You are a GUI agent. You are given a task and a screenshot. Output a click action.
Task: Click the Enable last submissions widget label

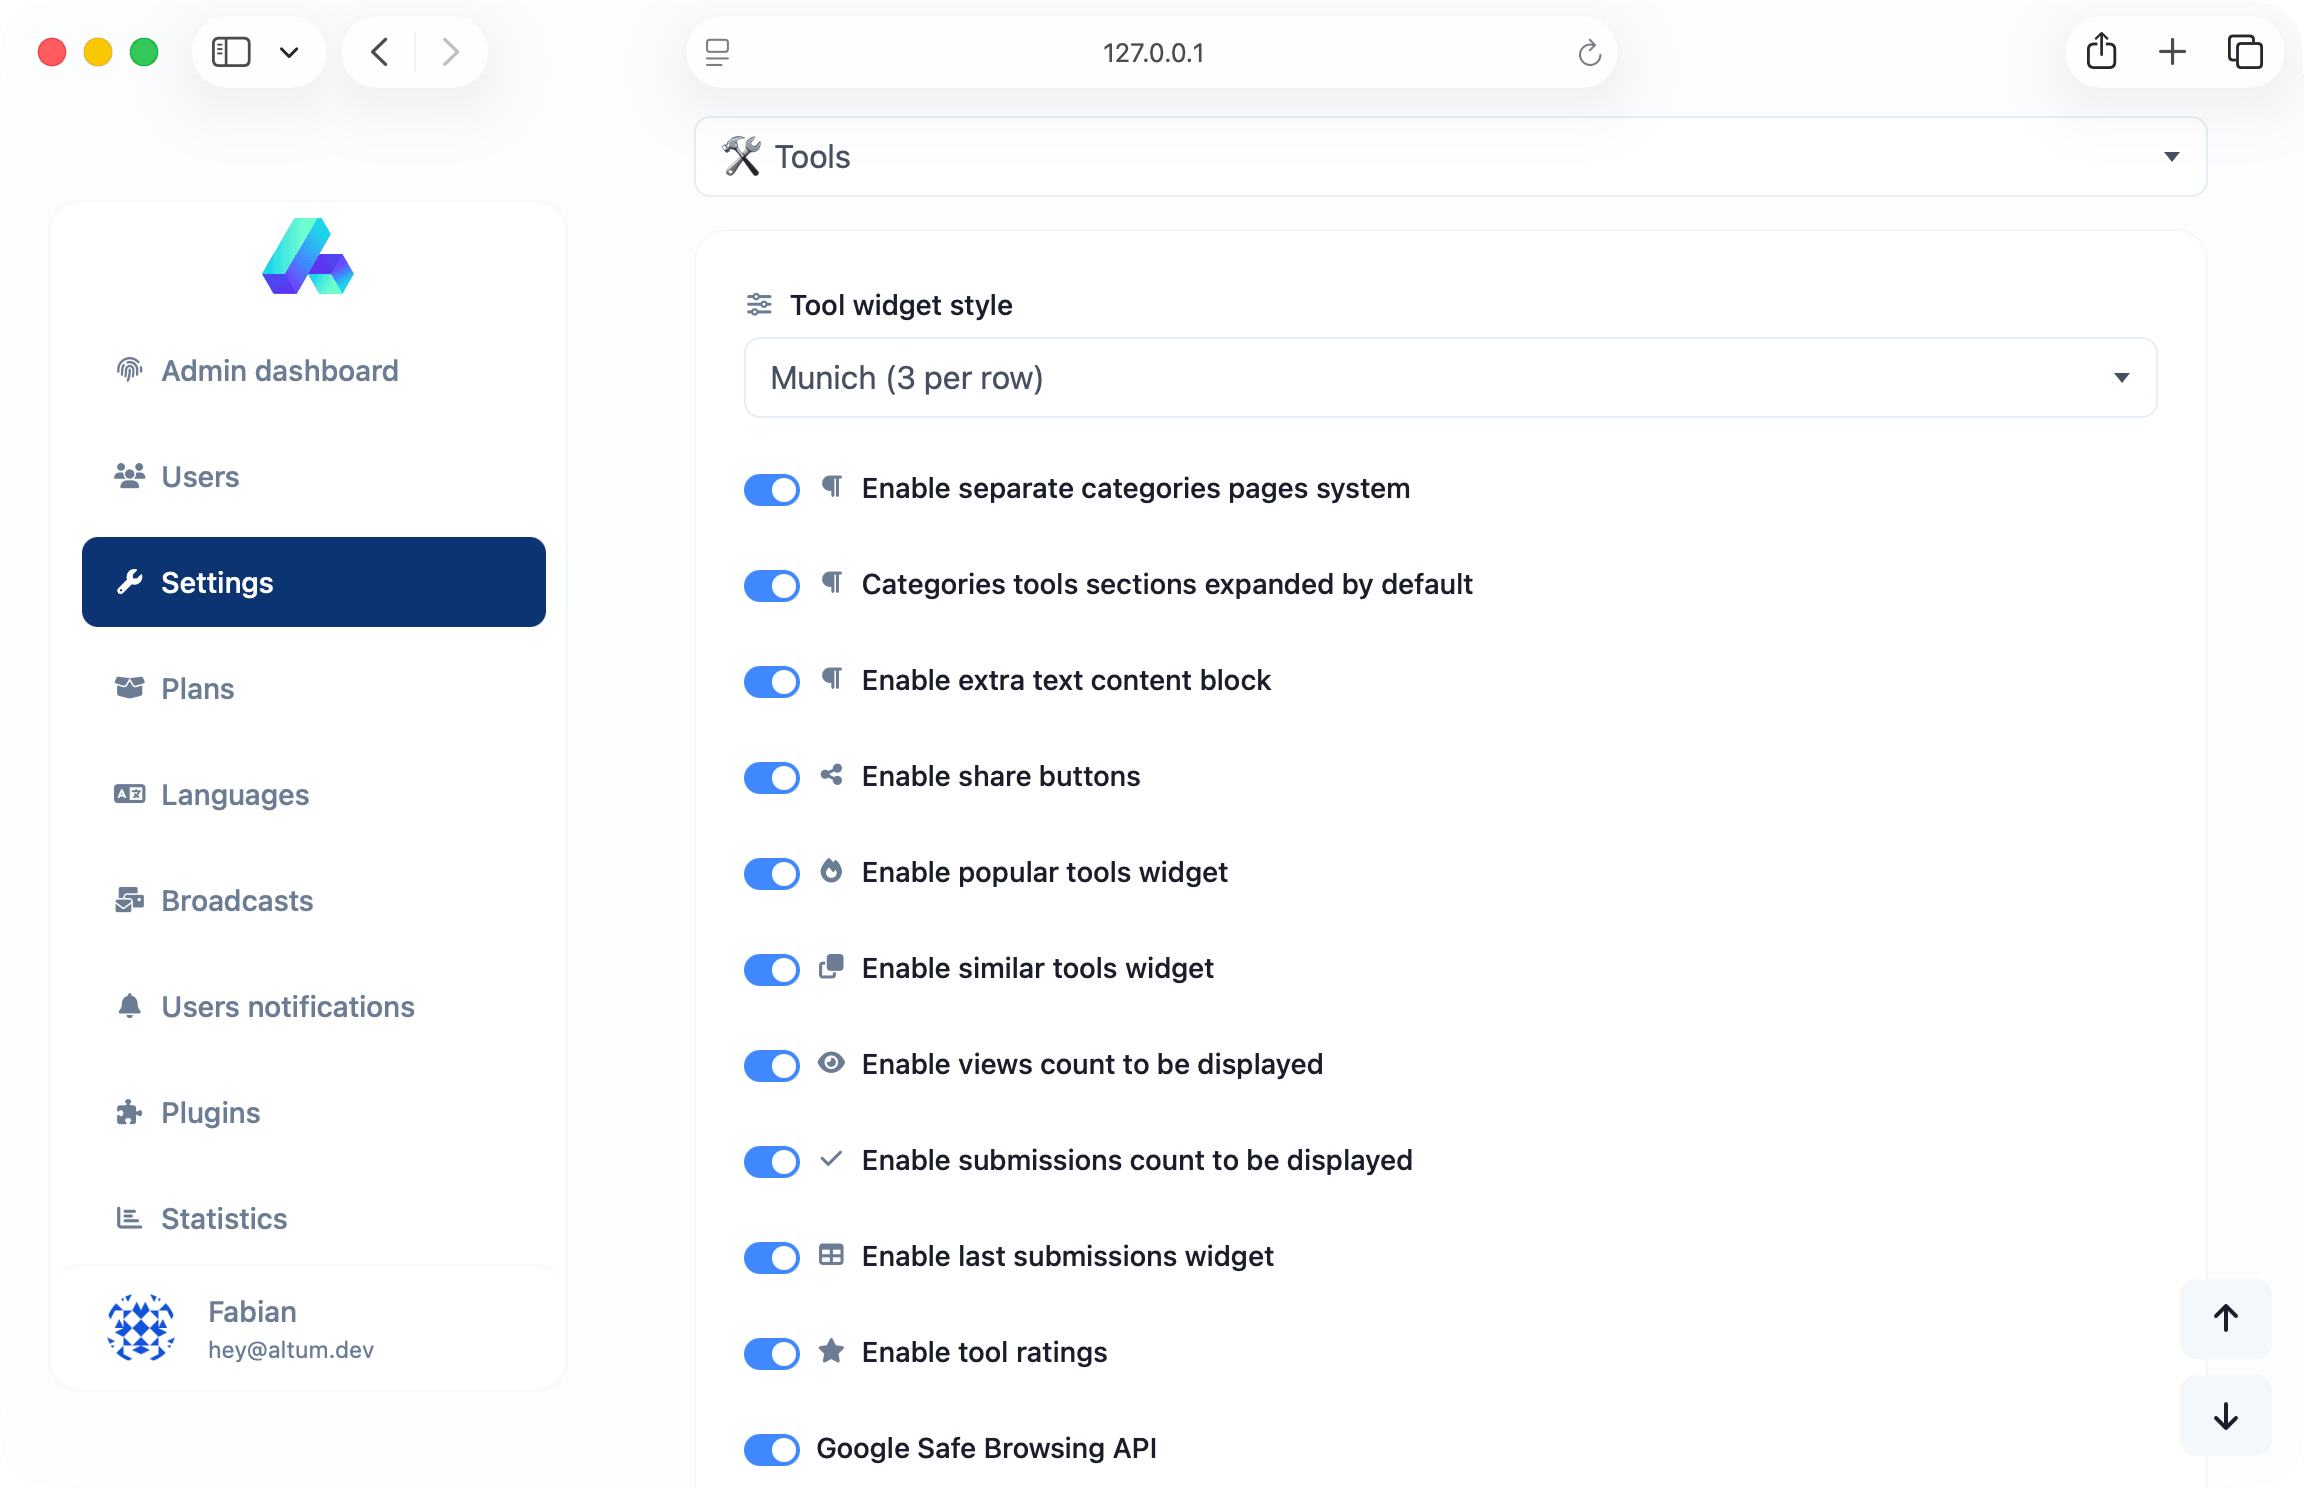[x=1067, y=1256]
